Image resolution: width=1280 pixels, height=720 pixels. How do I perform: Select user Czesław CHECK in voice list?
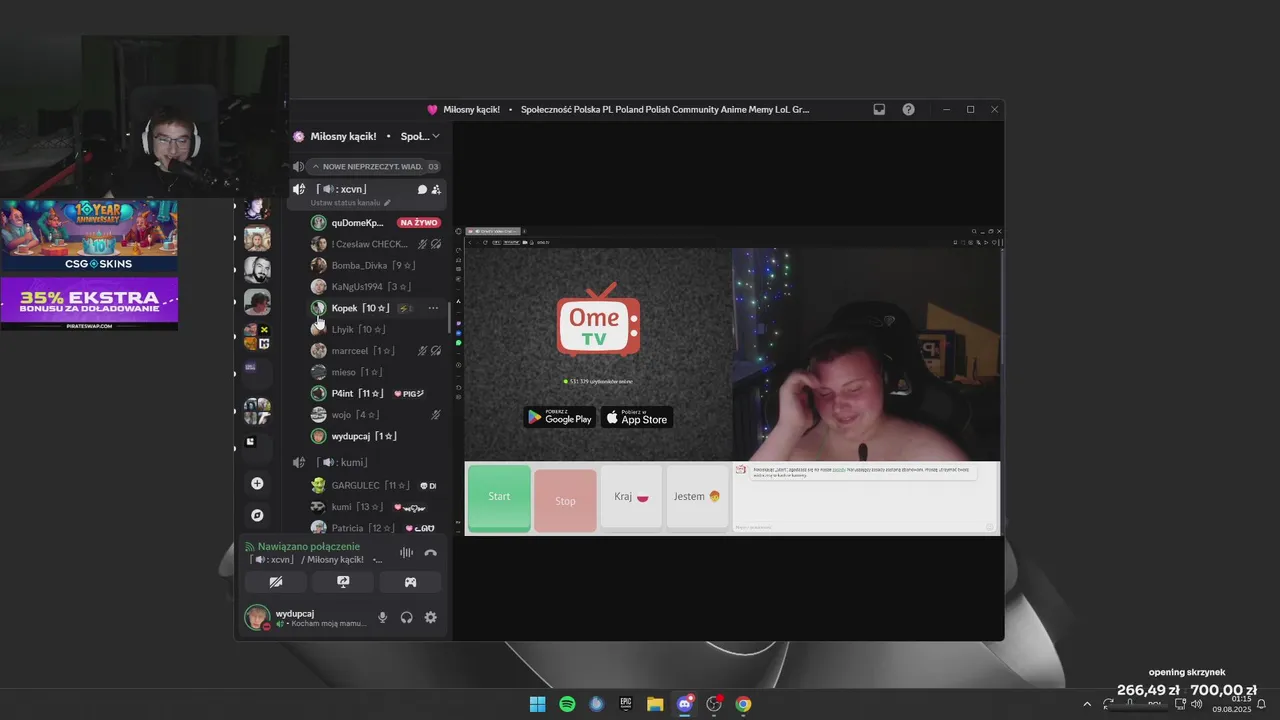pos(369,244)
